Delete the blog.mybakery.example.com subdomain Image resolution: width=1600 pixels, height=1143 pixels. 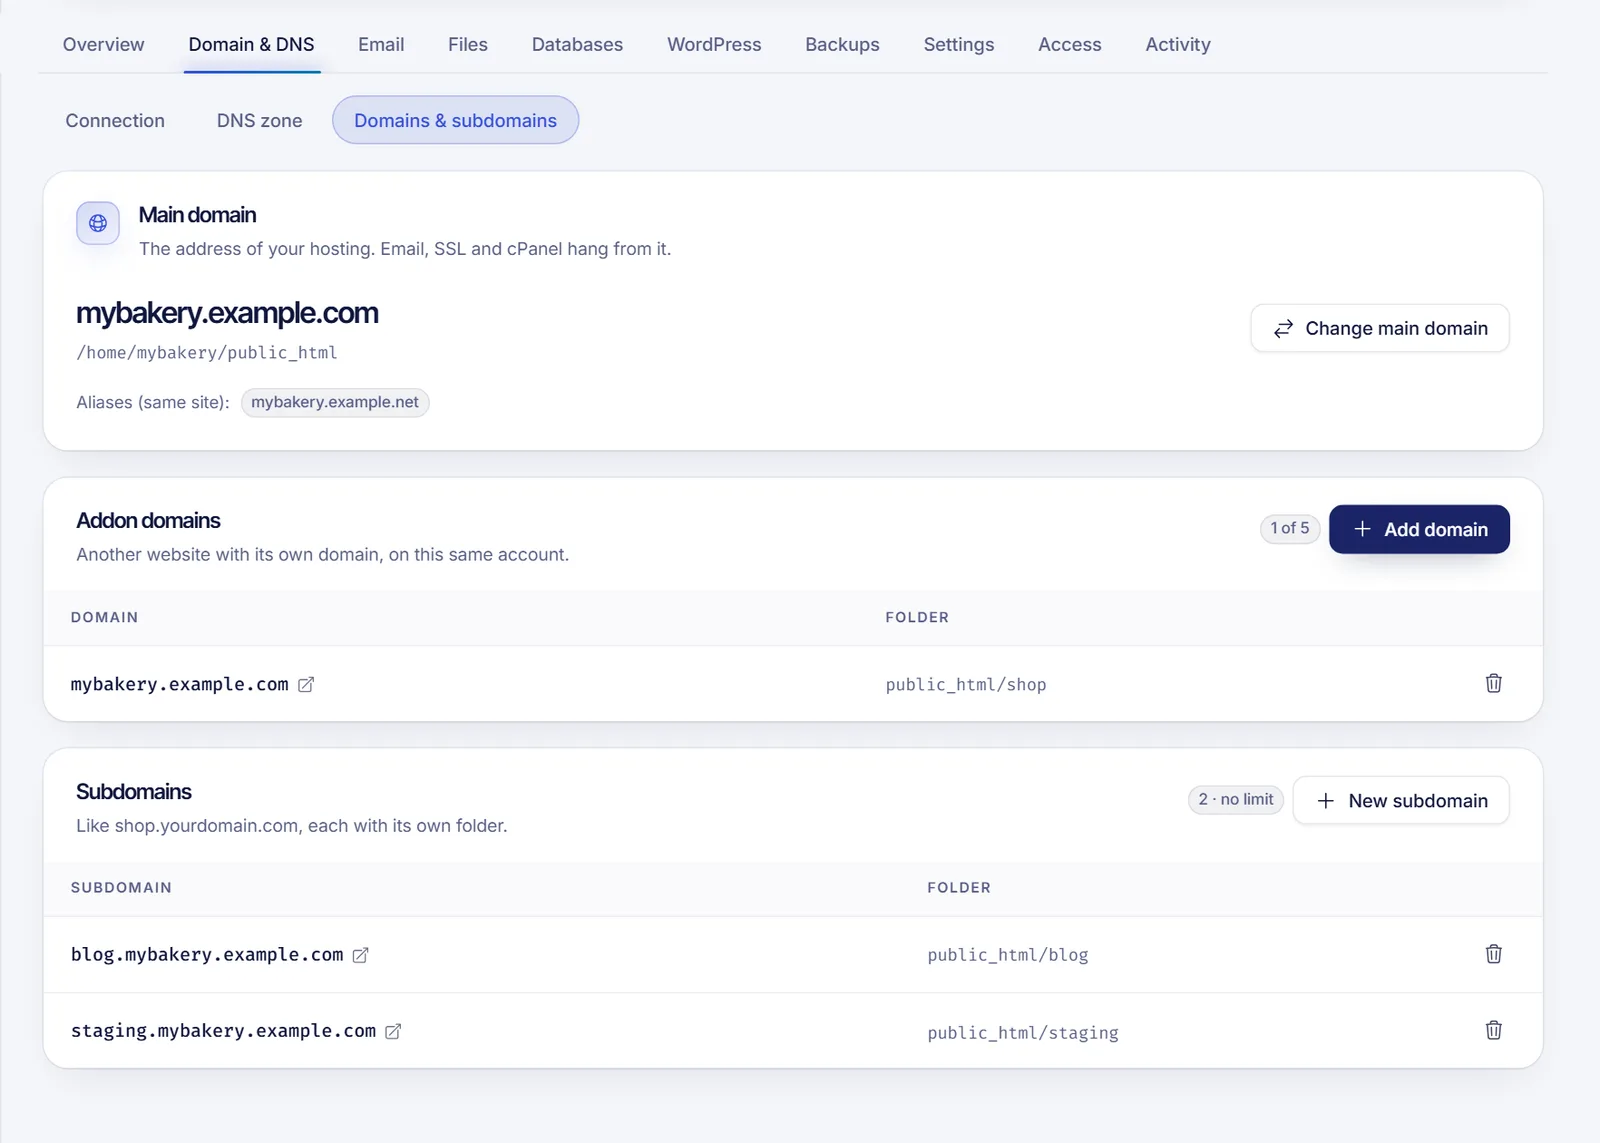[x=1493, y=954]
